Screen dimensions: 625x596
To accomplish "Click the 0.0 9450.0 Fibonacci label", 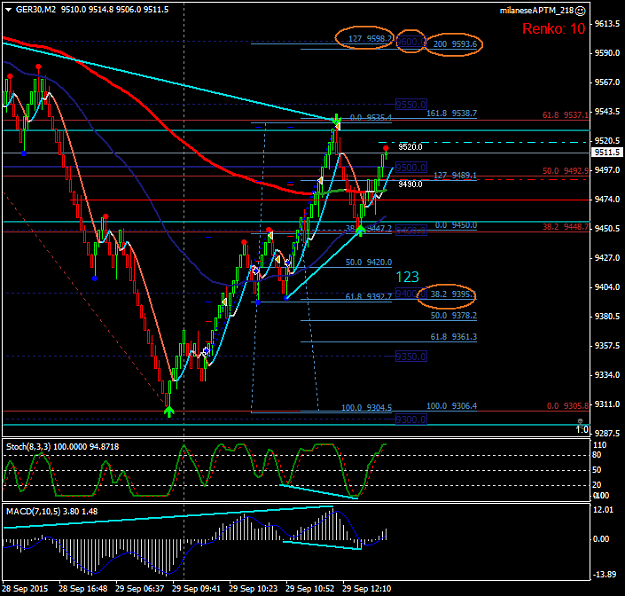I will point(456,225).
